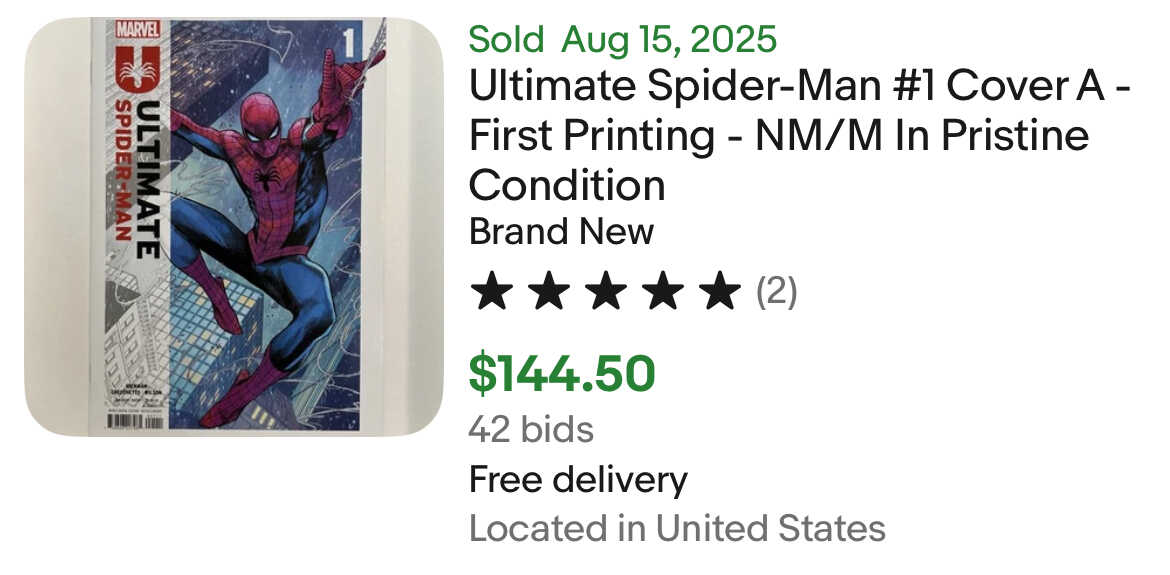Click the Brand New condition text
Viewport: 1170px width, 575px height.
click(561, 231)
